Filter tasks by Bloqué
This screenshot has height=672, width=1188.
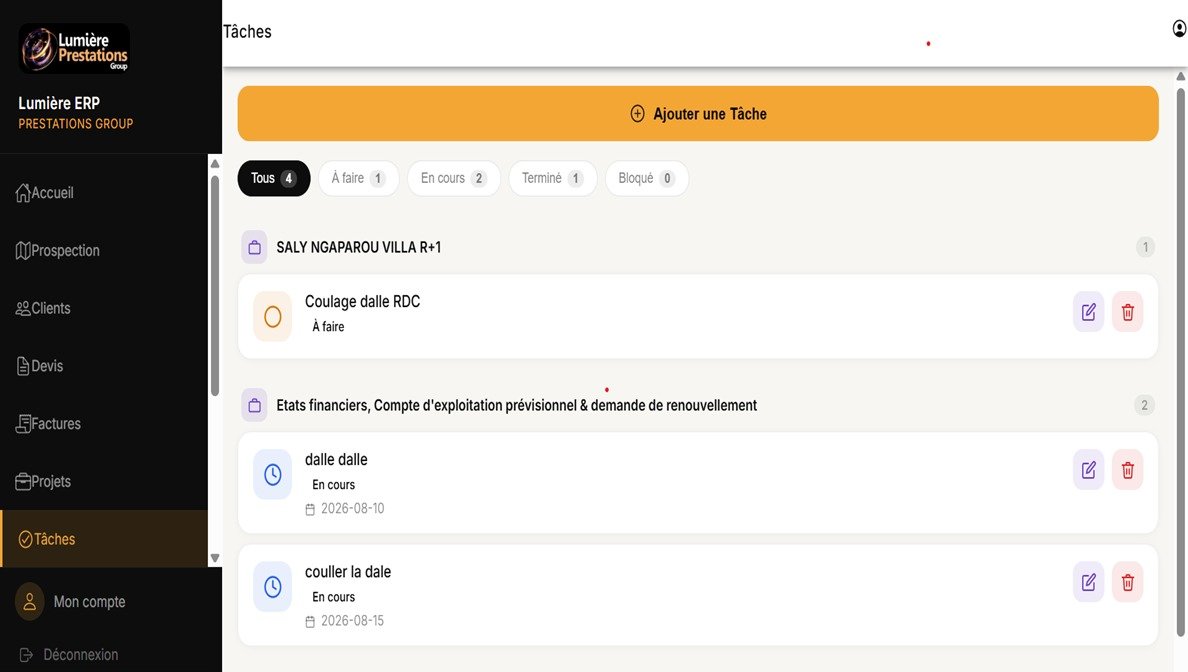(x=646, y=178)
